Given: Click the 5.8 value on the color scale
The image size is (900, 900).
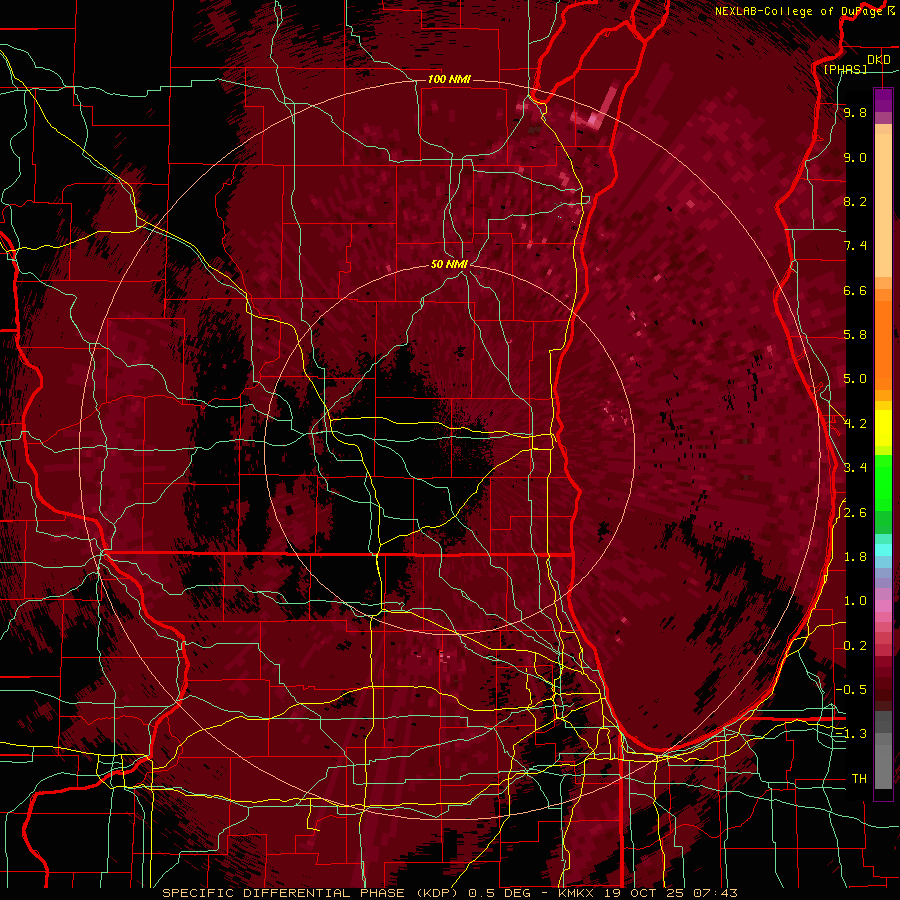Looking at the screenshot, I should point(855,335).
